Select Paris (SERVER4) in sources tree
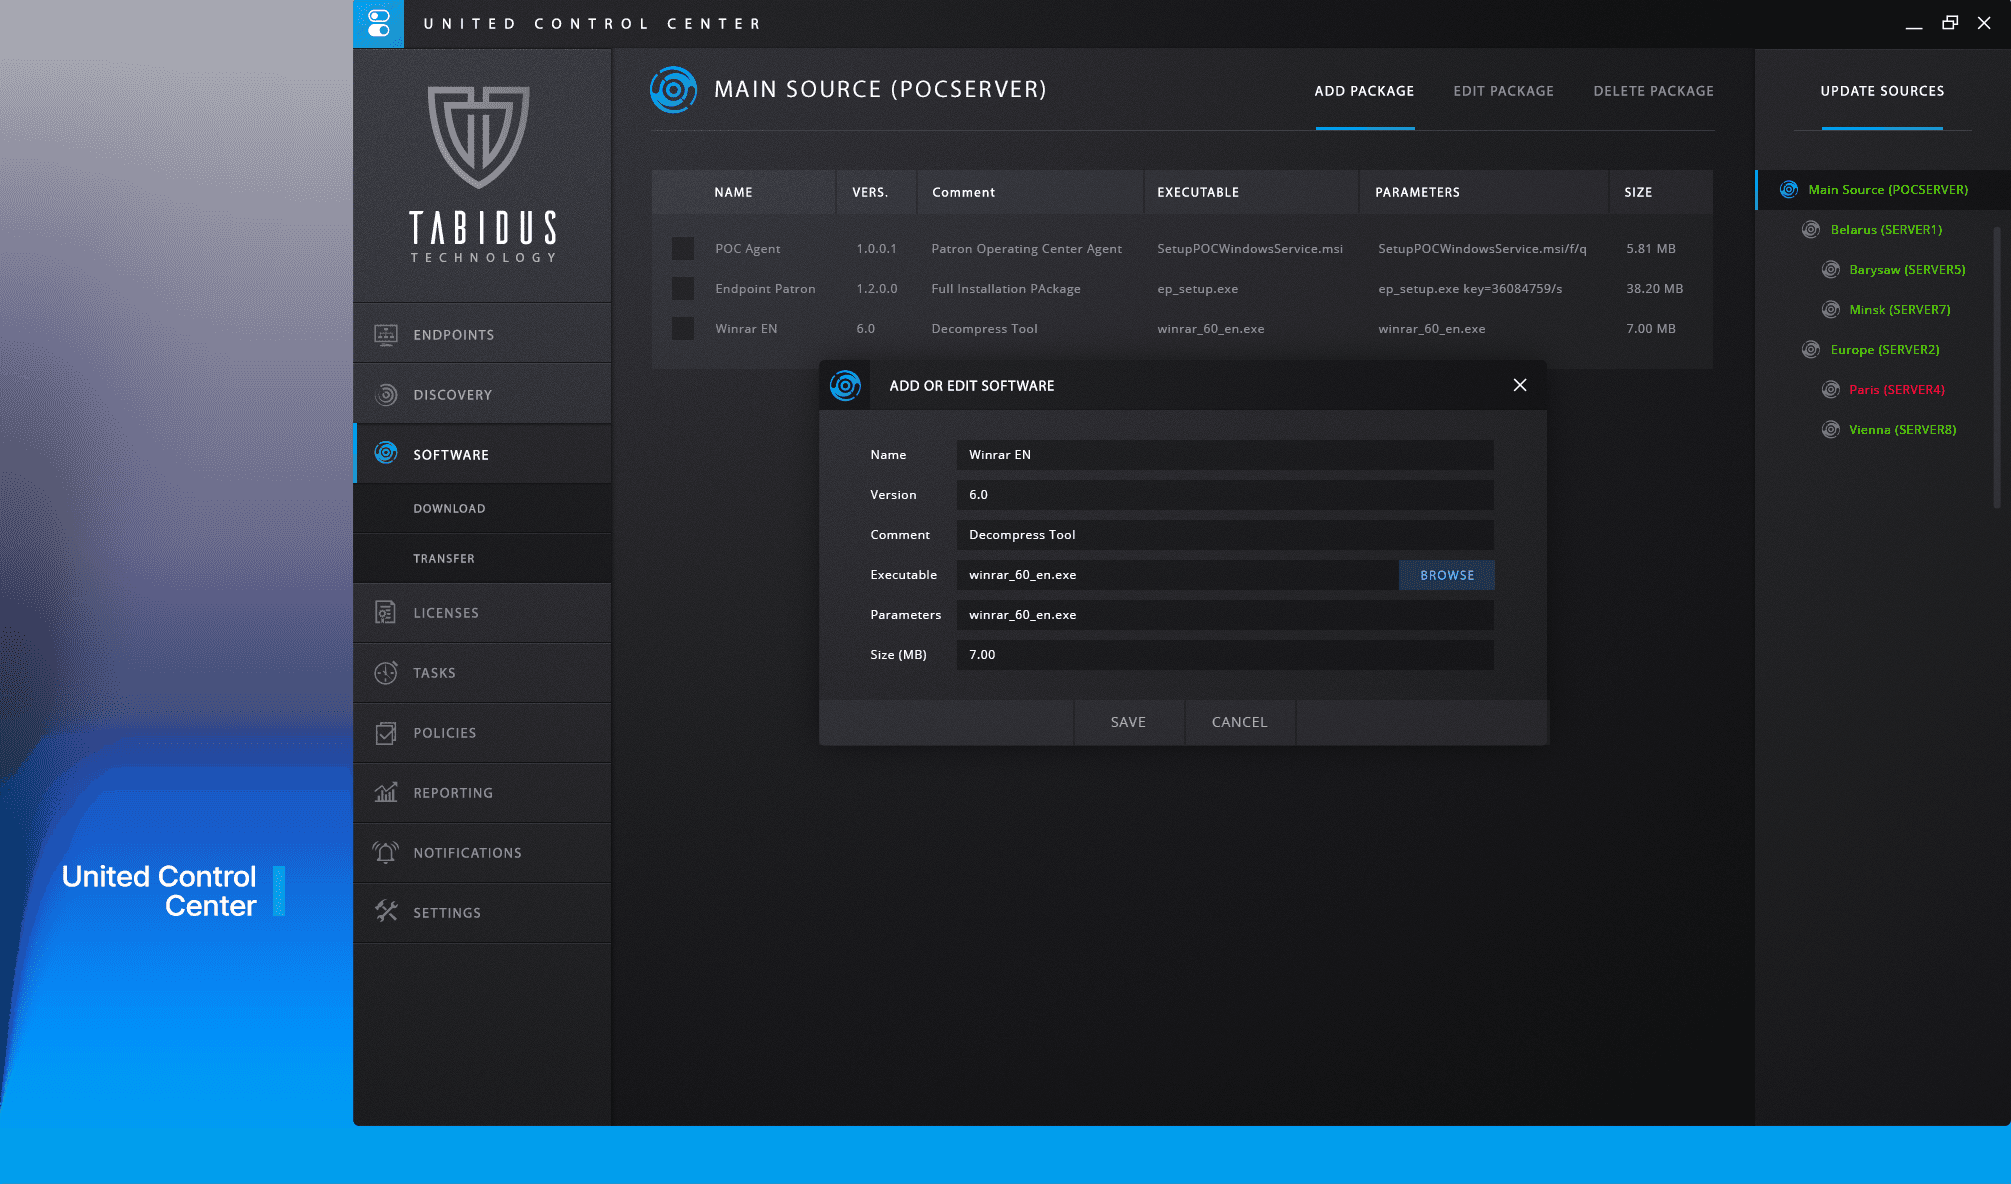 1896,390
